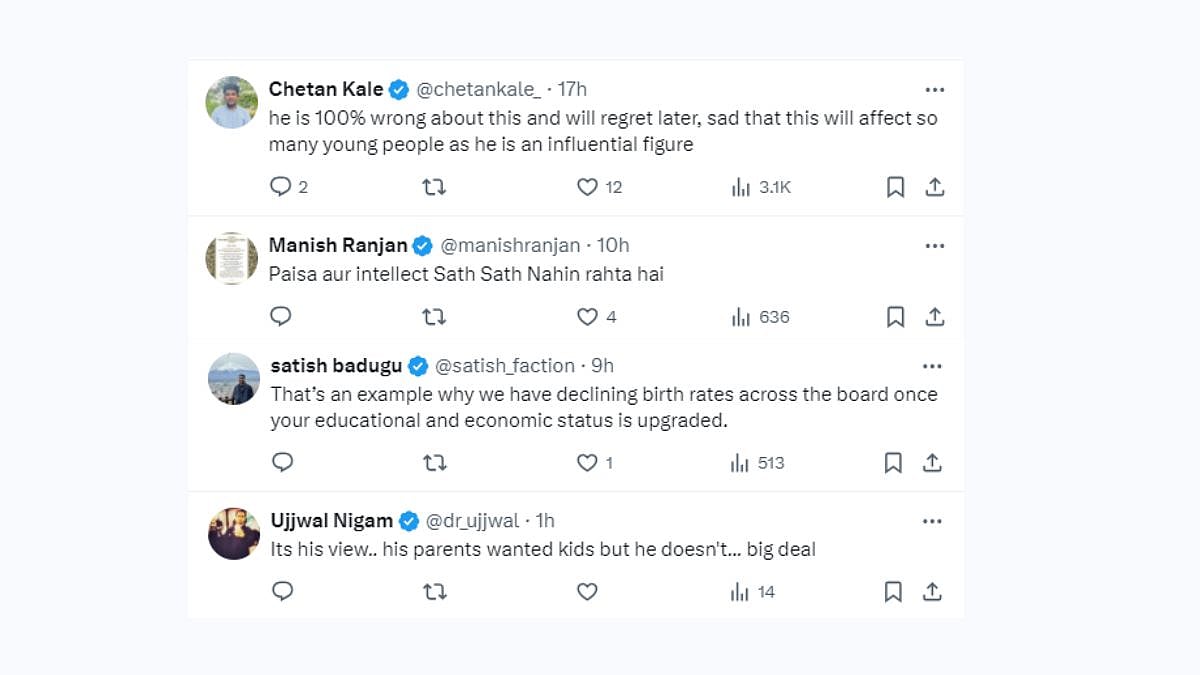Share Manish Ranjan's tweet
1200x675 pixels.
(934, 317)
